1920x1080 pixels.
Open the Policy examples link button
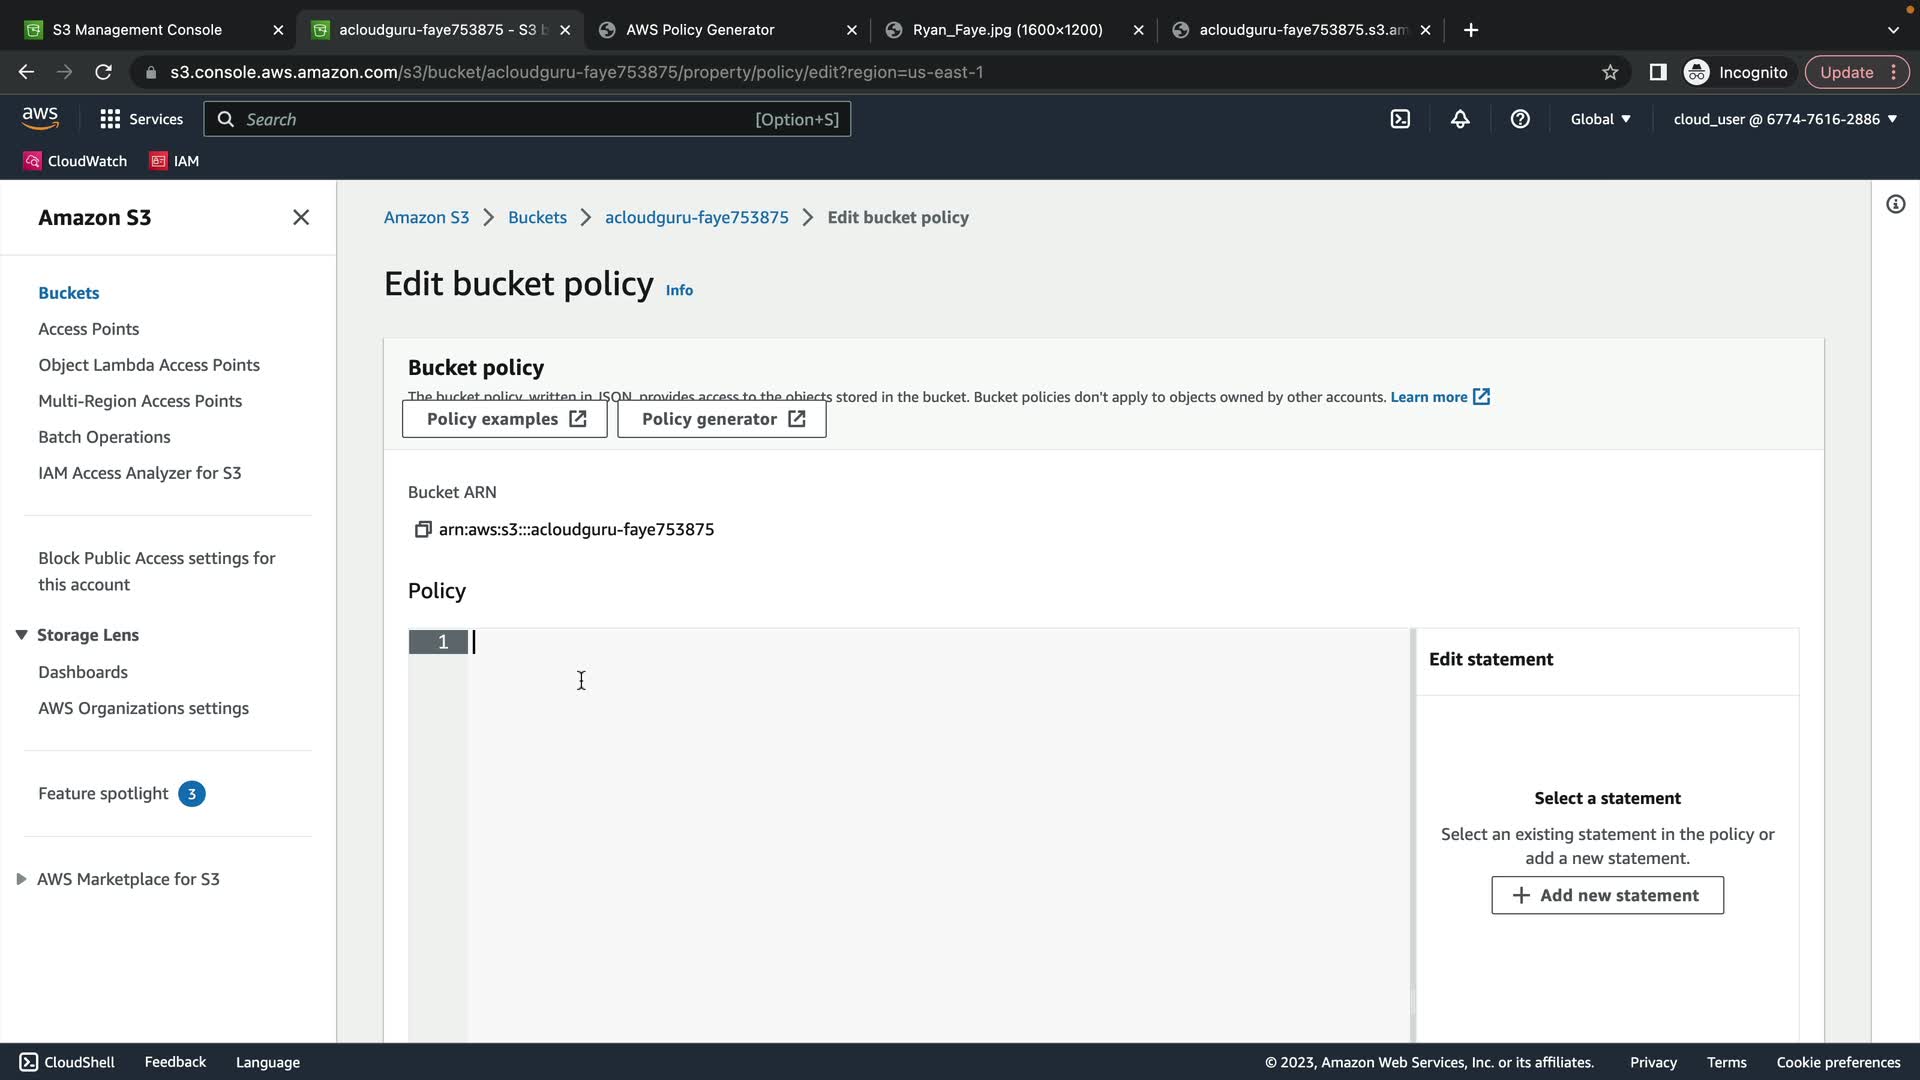(x=505, y=419)
